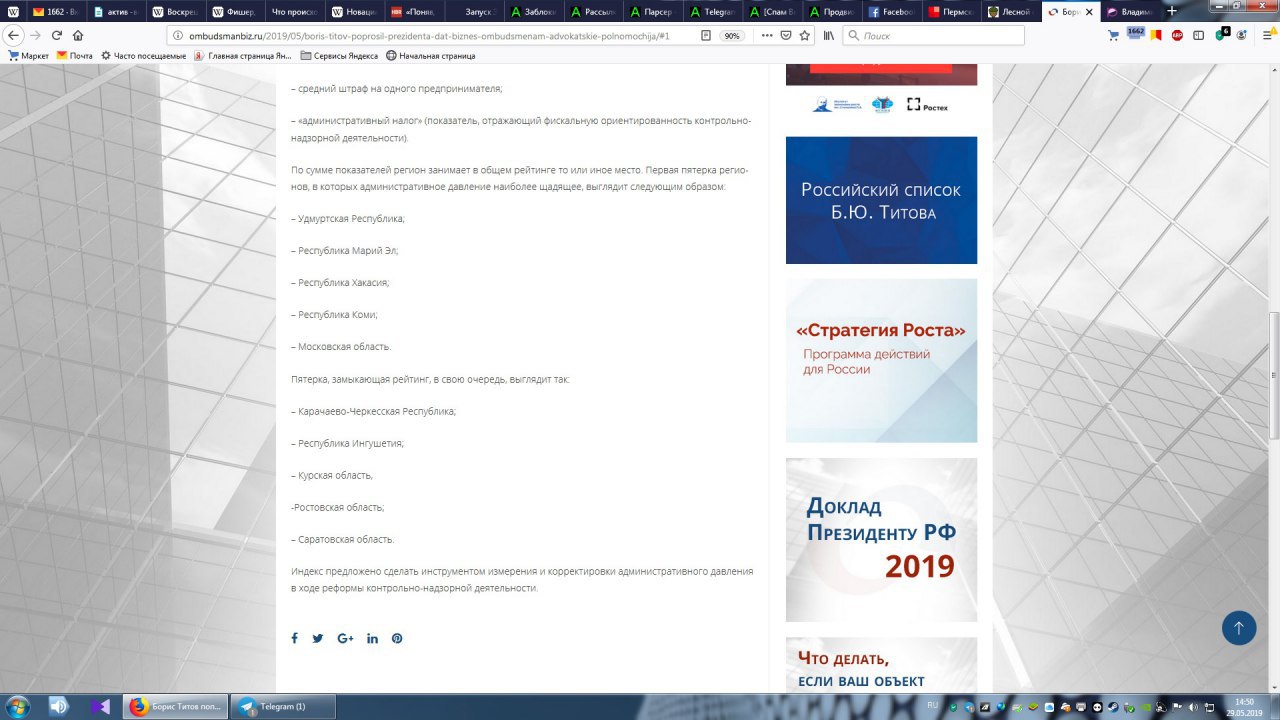This screenshot has width=1280, height=720.
Task: Open Часто посещаемые bookmark folder
Action: [x=144, y=56]
